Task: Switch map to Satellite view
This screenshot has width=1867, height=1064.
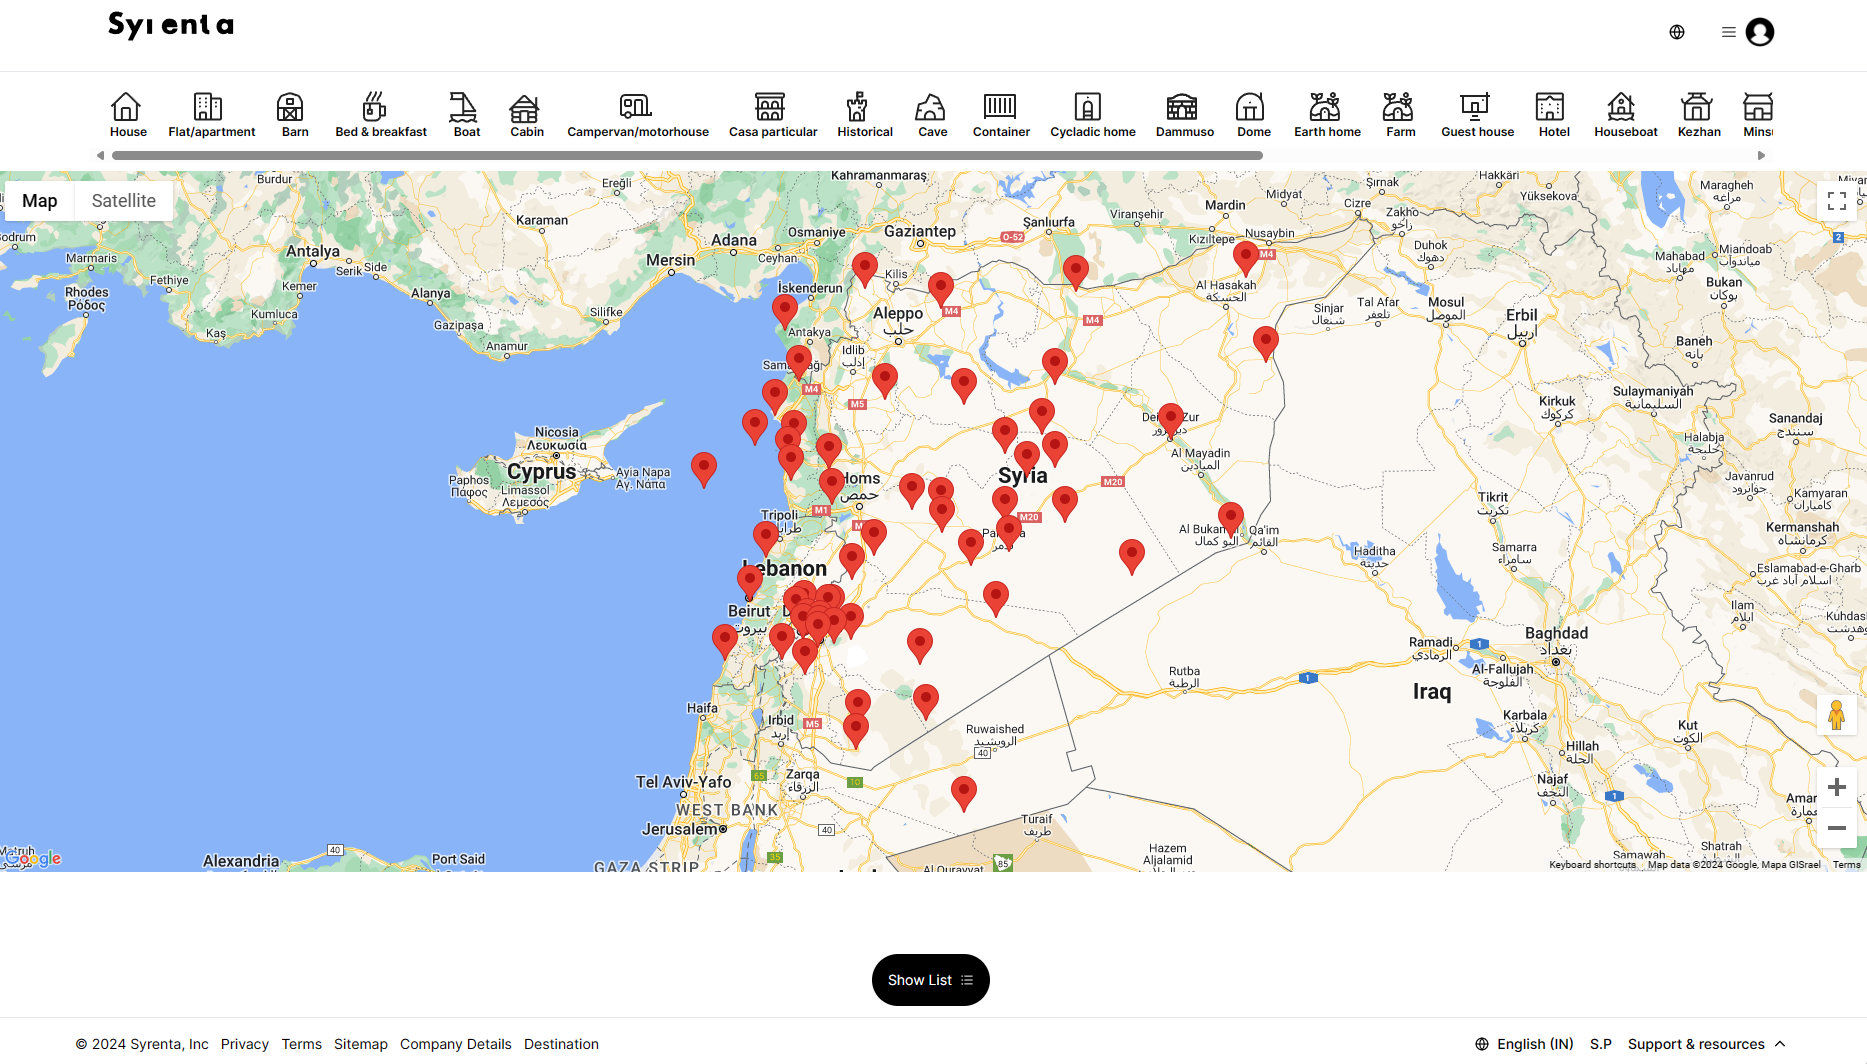Action: pyautogui.click(x=123, y=201)
